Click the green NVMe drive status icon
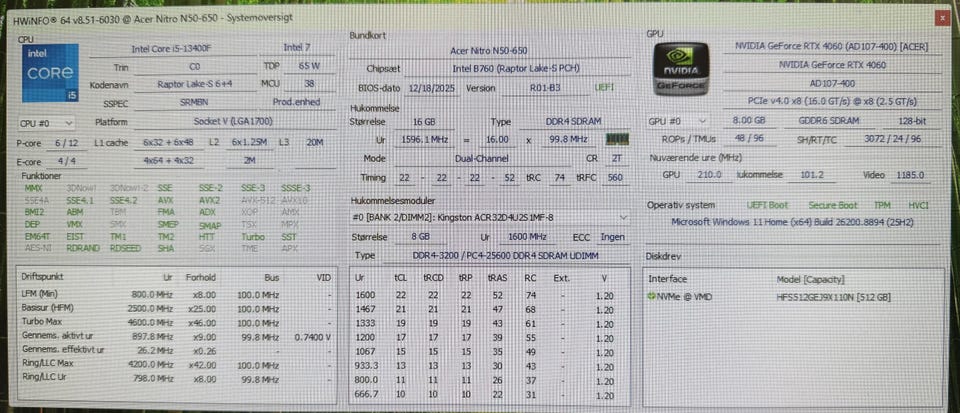This screenshot has width=960, height=413. (x=652, y=297)
